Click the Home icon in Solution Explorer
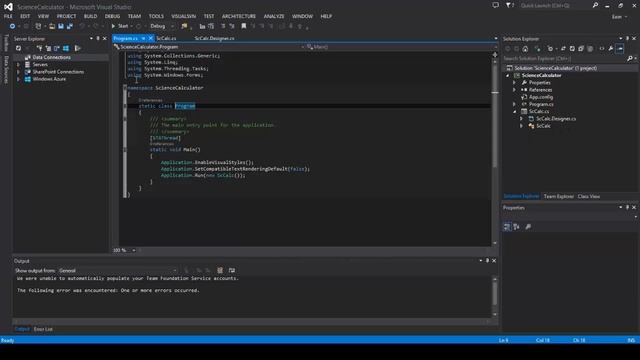Viewport: 640px width, 360px height. pos(525,49)
